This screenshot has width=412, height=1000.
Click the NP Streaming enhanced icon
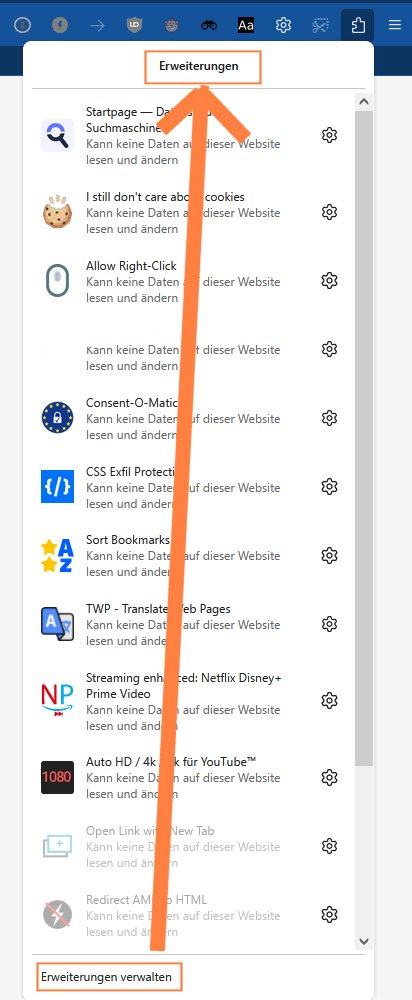pyautogui.click(x=57, y=701)
